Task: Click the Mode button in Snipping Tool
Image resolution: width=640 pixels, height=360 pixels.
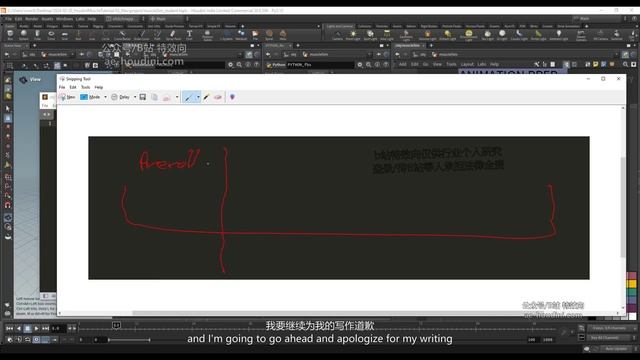Action: [x=90, y=97]
